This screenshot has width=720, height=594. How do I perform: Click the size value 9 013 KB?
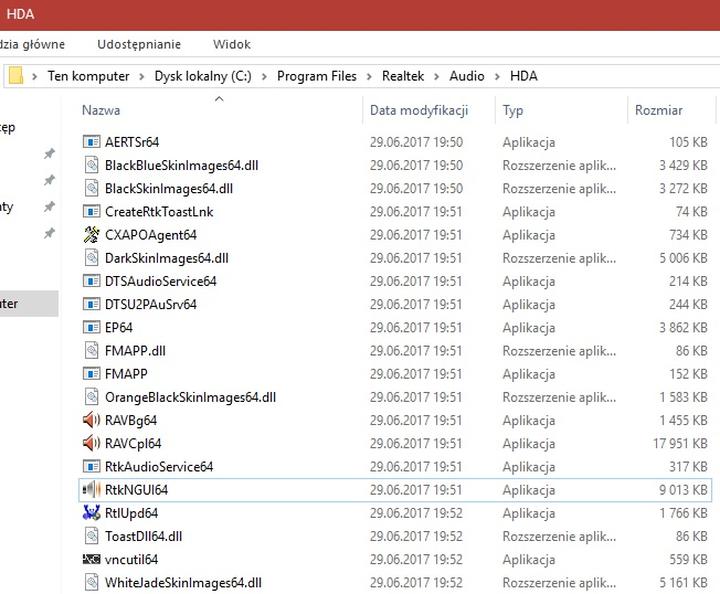pos(683,490)
